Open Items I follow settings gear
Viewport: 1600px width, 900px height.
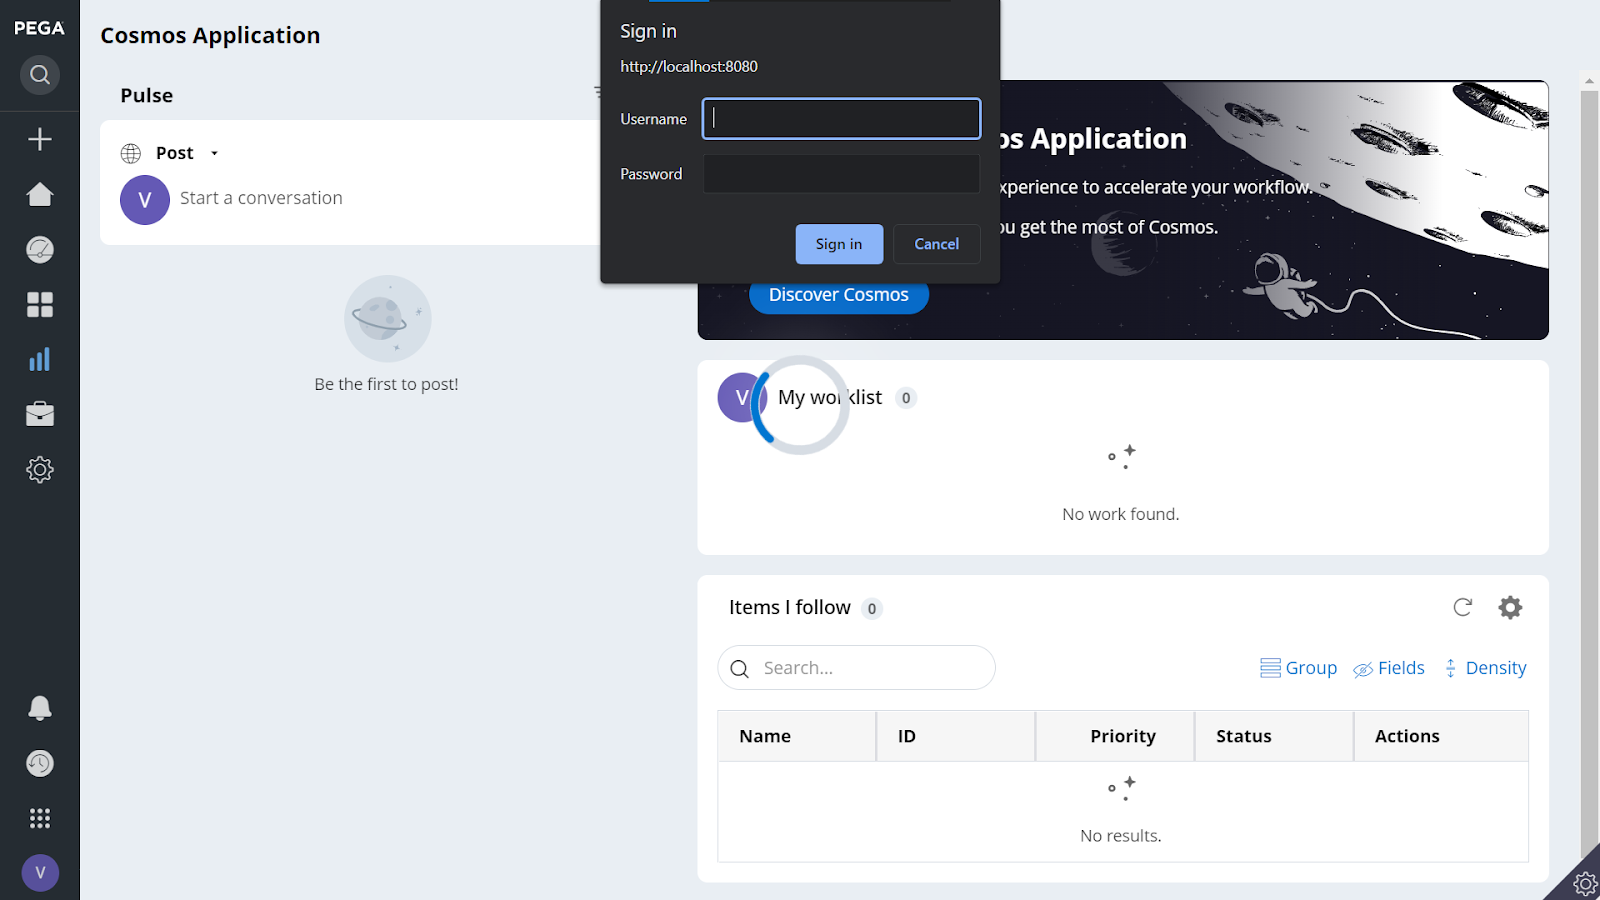(x=1510, y=607)
